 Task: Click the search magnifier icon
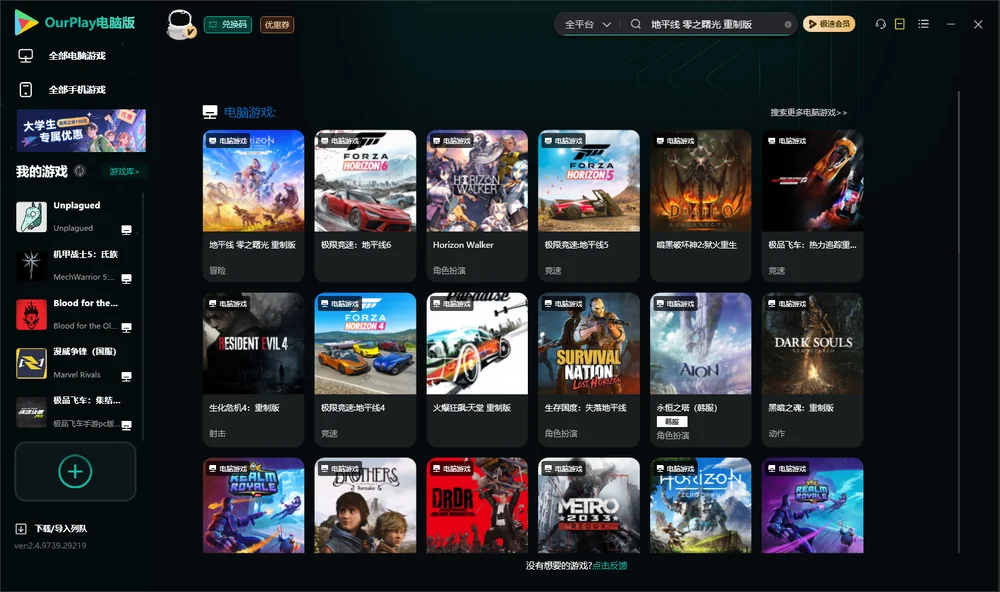pyautogui.click(x=636, y=24)
